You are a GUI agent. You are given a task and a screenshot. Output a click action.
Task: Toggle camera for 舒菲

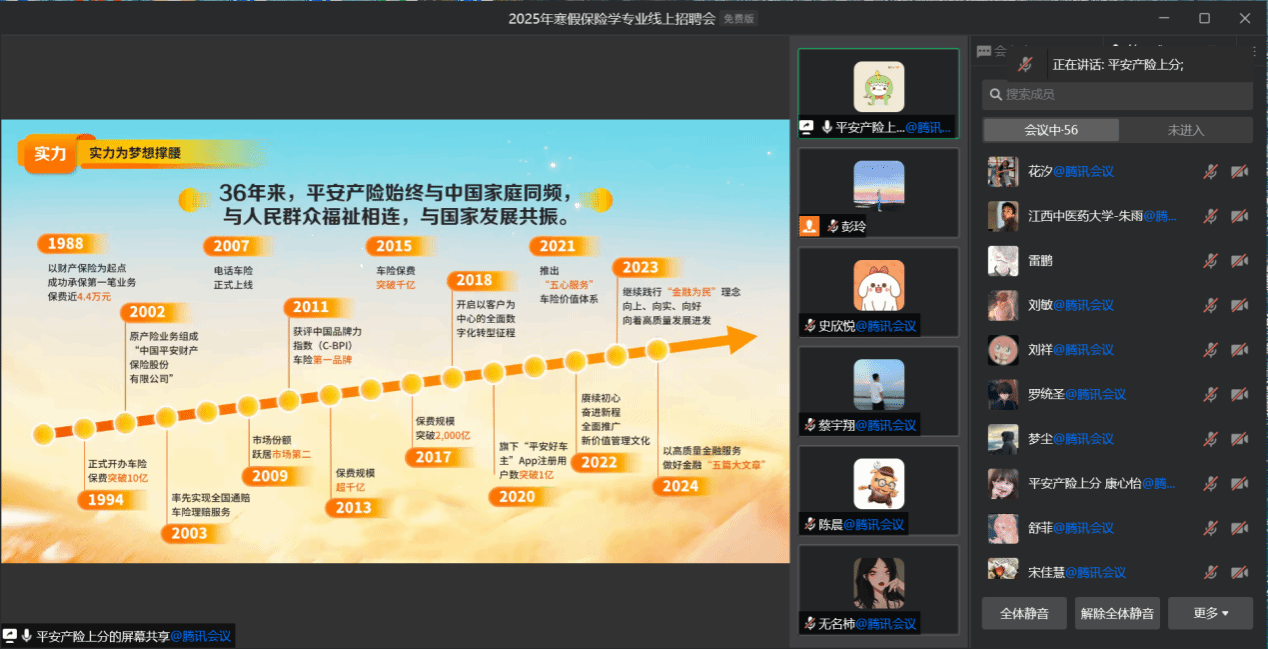[x=1239, y=528]
